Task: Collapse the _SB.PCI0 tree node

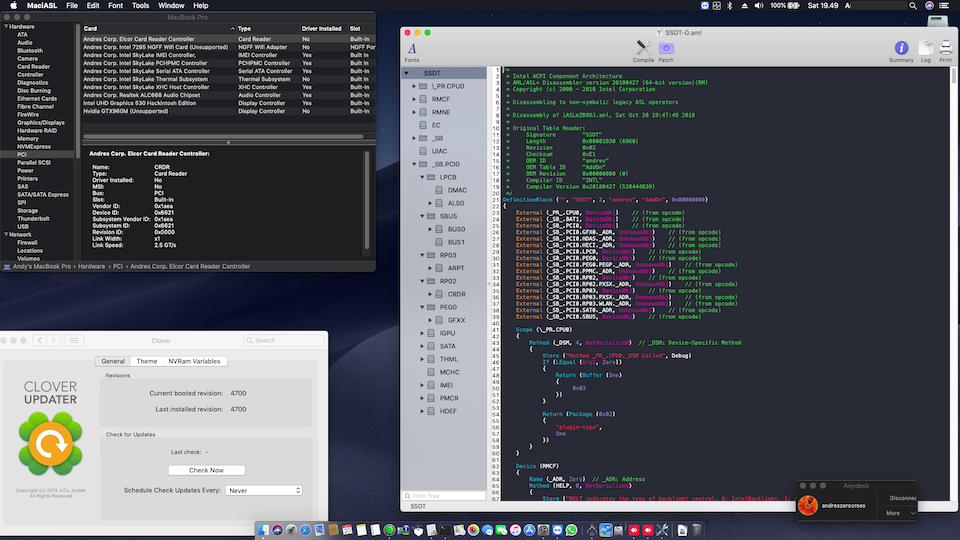Action: coord(413,162)
